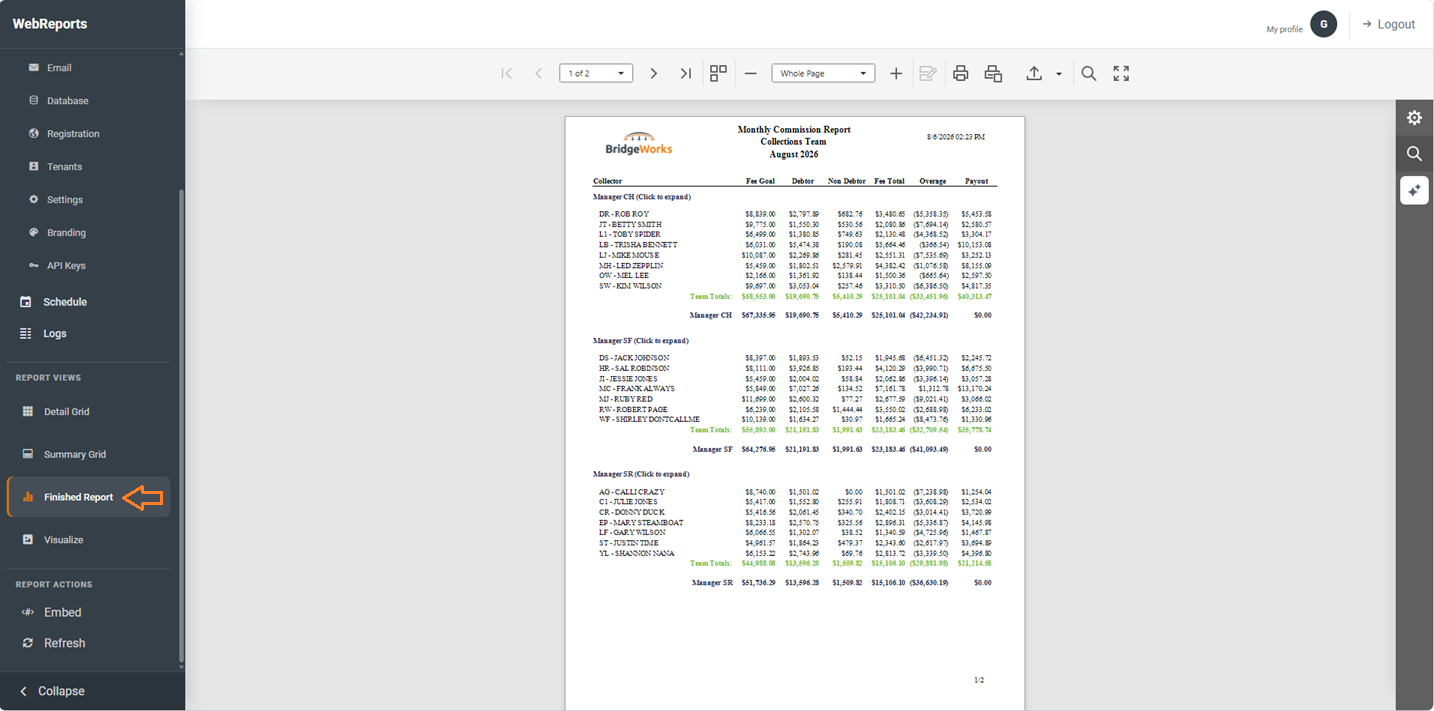
Task: Open the G profile avatar
Action: (1324, 24)
